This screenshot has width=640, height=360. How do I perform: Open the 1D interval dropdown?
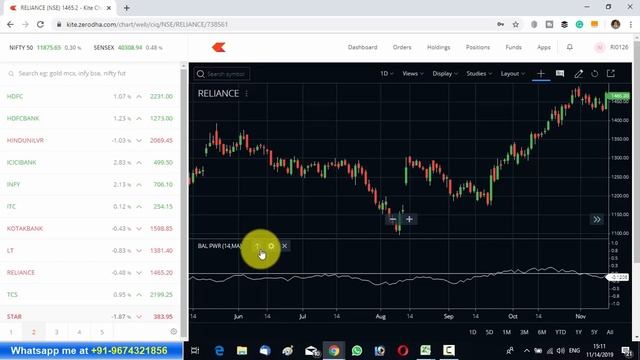tap(387, 73)
